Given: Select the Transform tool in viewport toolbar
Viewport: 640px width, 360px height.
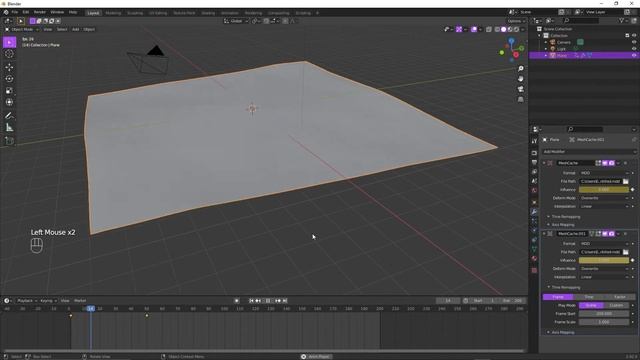Looking at the screenshot, I should (9, 102).
